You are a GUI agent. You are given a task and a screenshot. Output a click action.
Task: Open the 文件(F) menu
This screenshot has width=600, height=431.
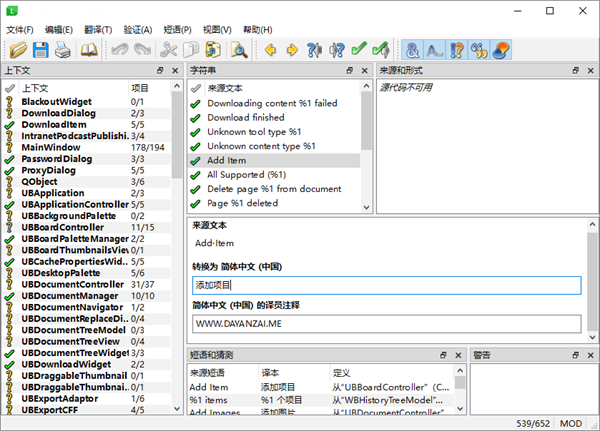pos(20,30)
